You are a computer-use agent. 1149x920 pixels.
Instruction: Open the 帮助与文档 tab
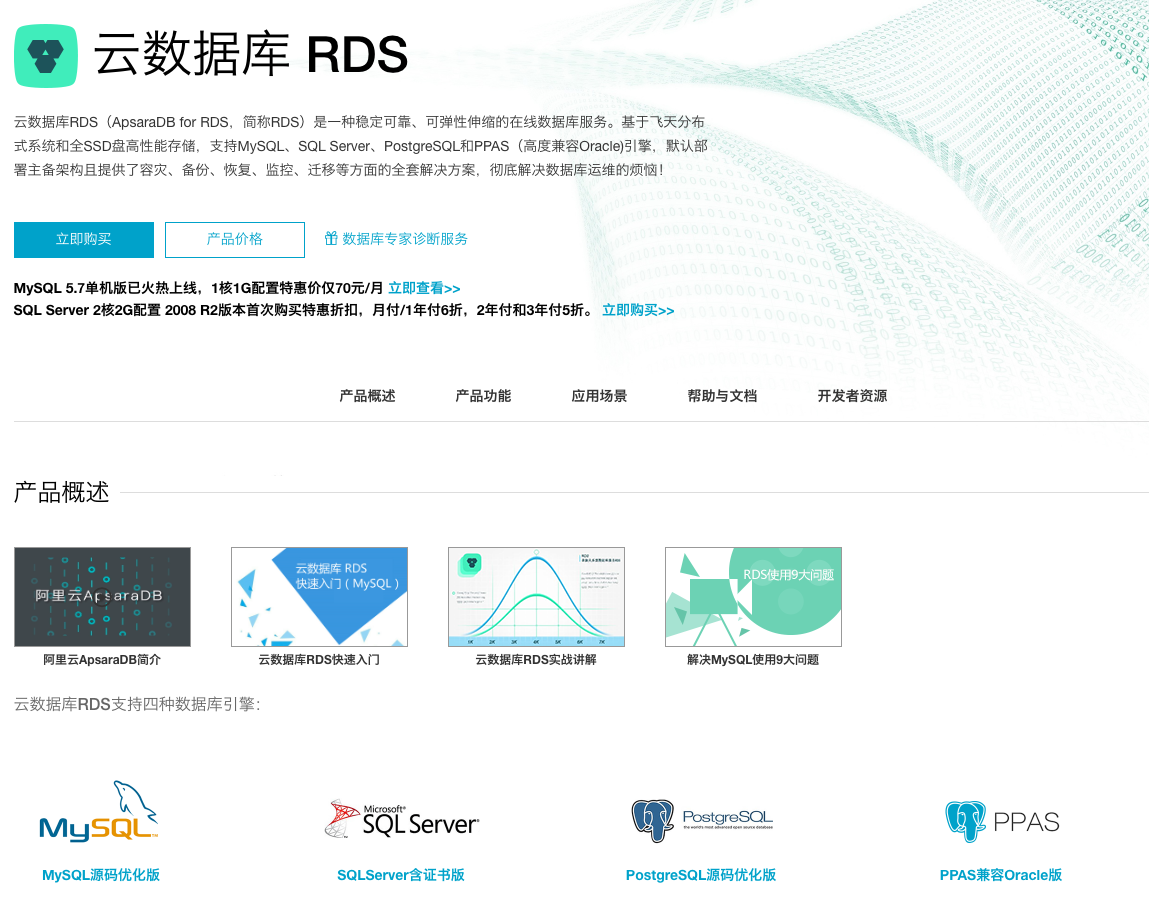click(x=722, y=395)
